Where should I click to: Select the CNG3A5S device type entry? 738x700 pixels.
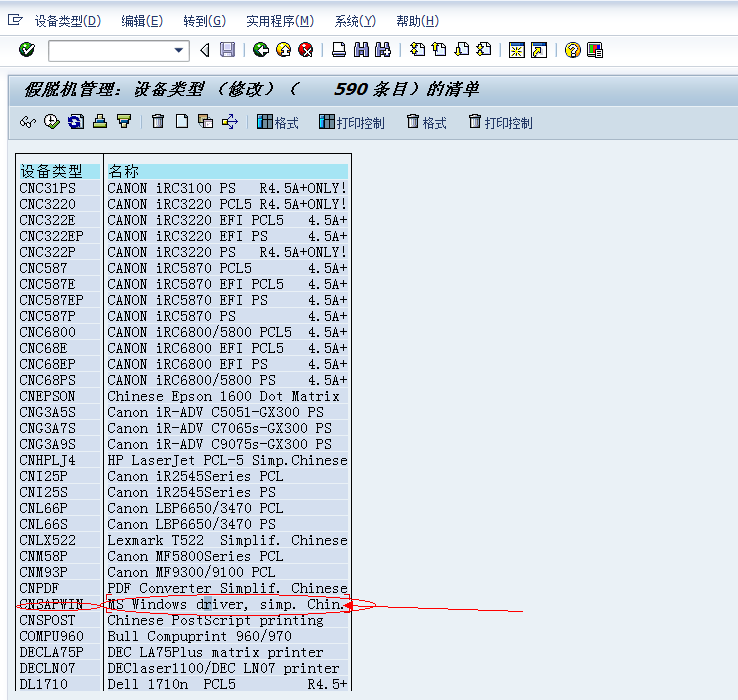[48, 412]
